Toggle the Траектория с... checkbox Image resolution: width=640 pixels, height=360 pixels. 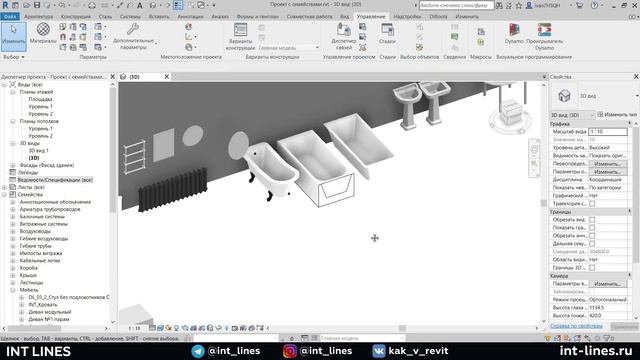coord(592,204)
